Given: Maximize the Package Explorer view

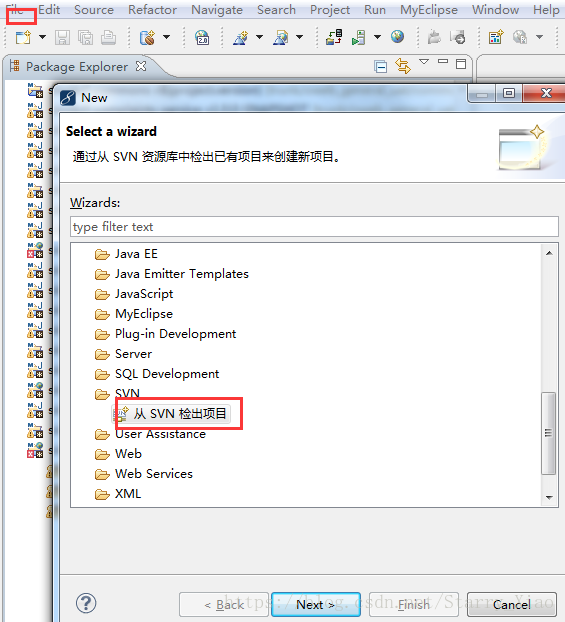Looking at the screenshot, I should 461,64.
